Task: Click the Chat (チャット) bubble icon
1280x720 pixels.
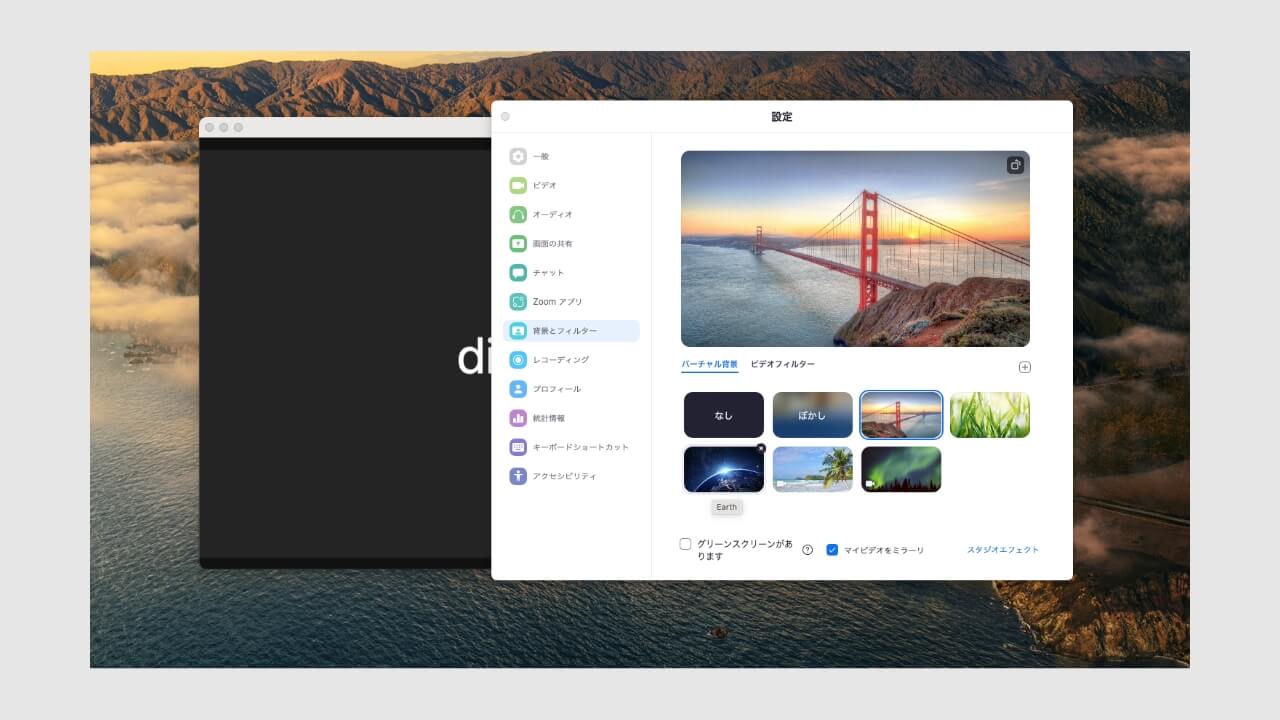Action: tap(517, 272)
